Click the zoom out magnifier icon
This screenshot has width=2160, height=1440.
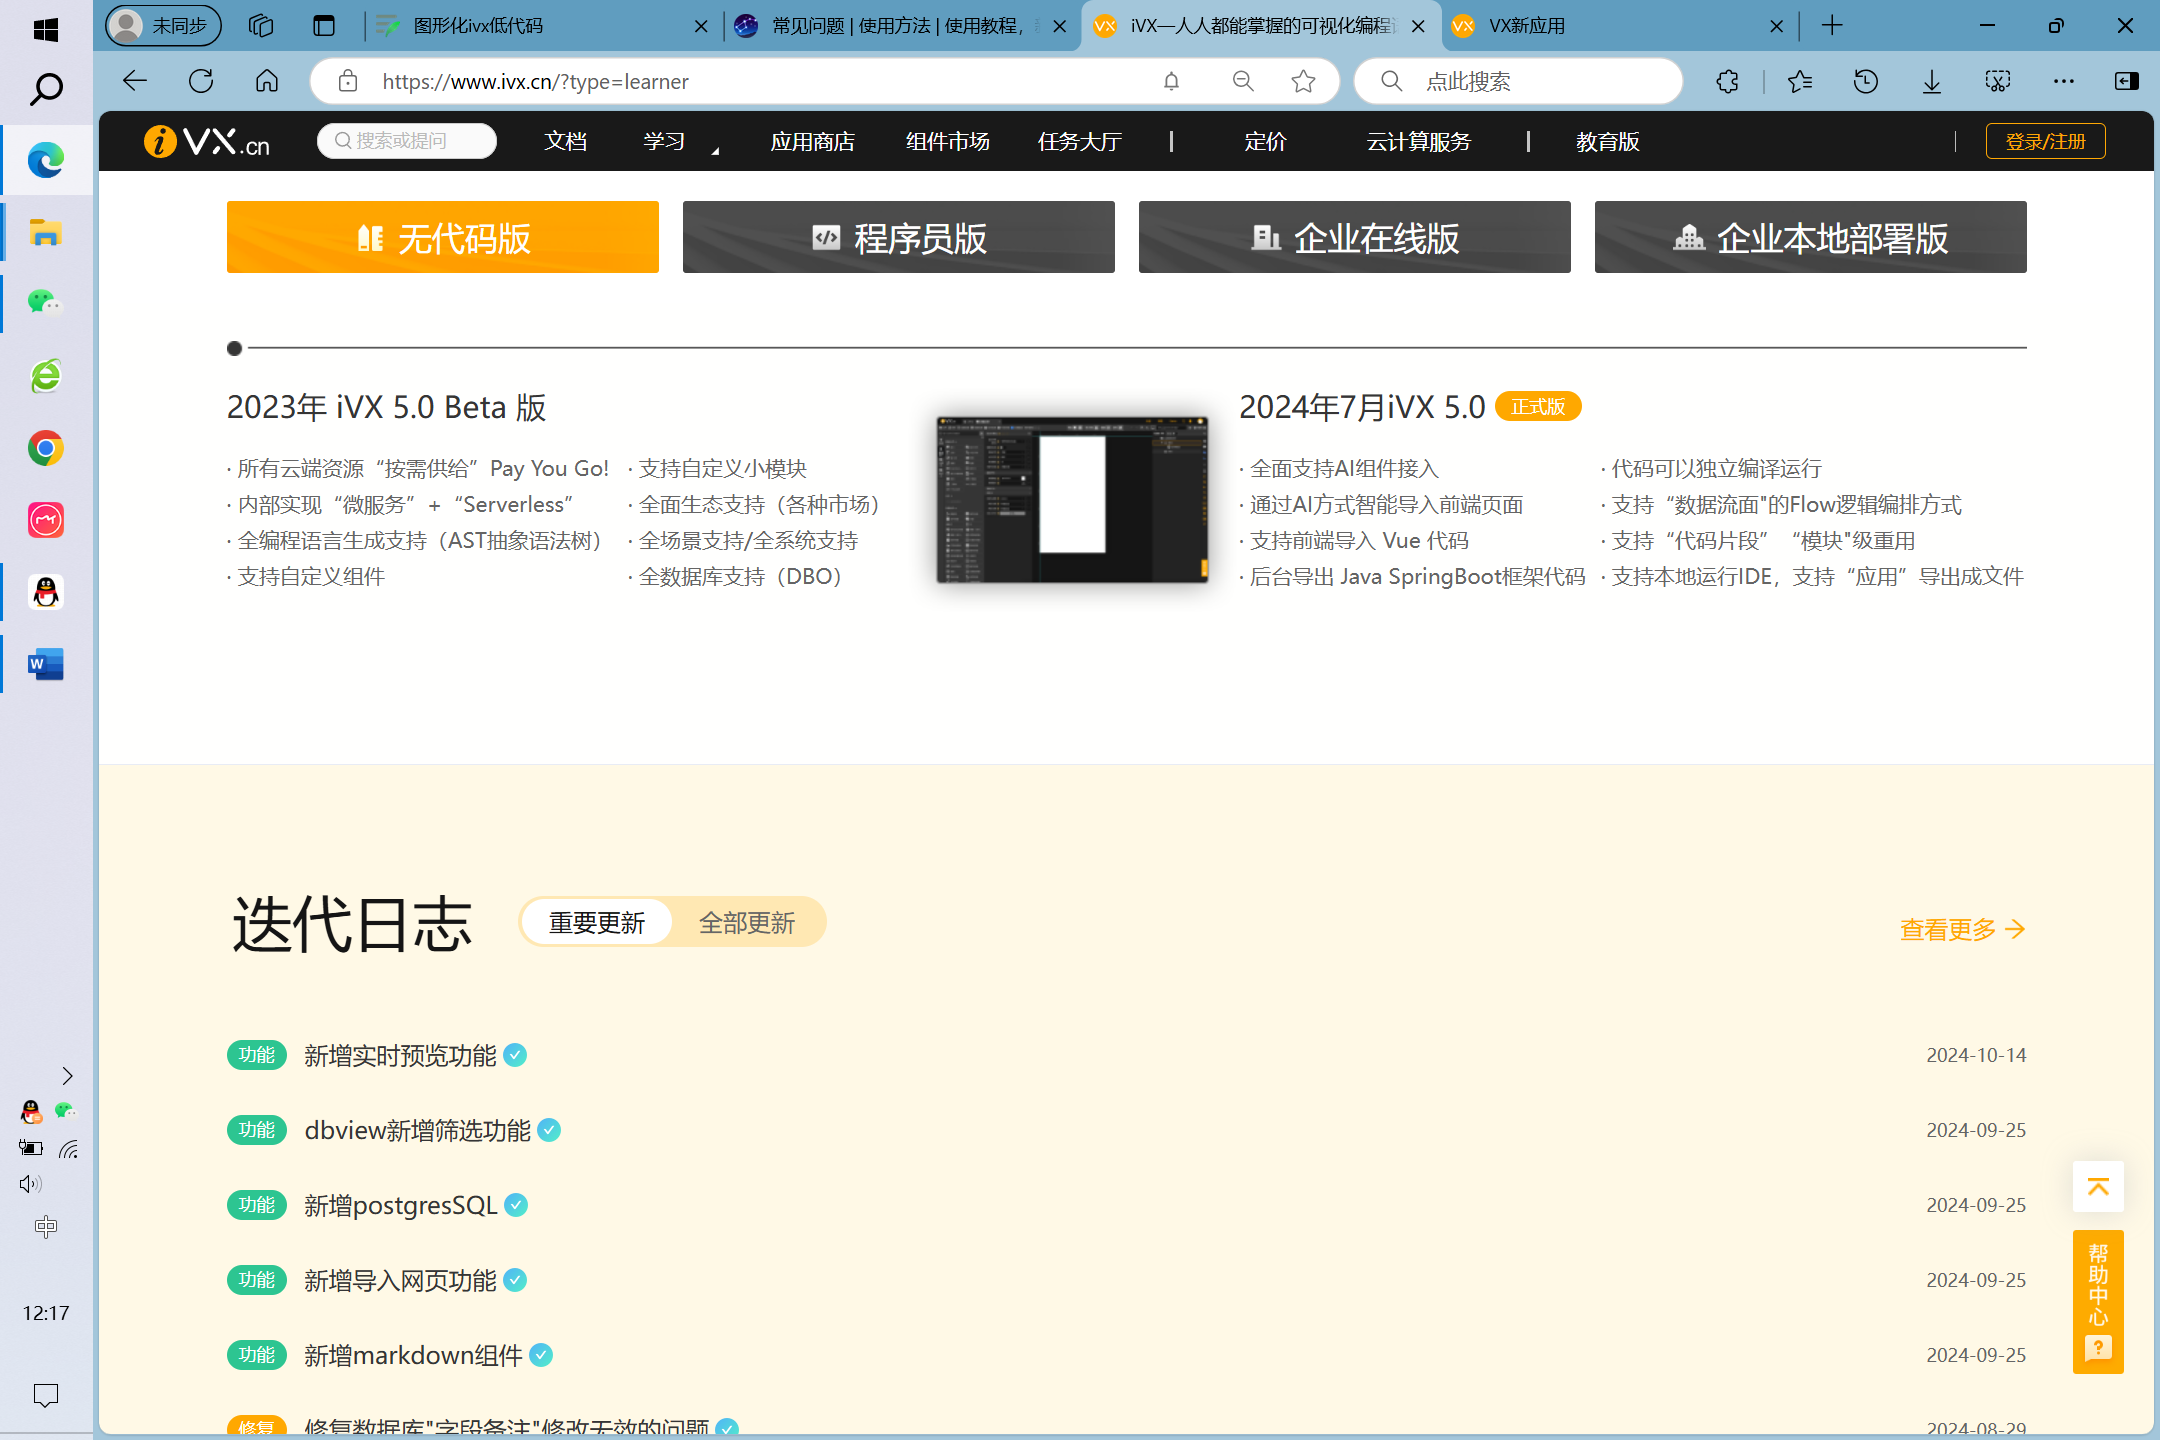[1243, 81]
